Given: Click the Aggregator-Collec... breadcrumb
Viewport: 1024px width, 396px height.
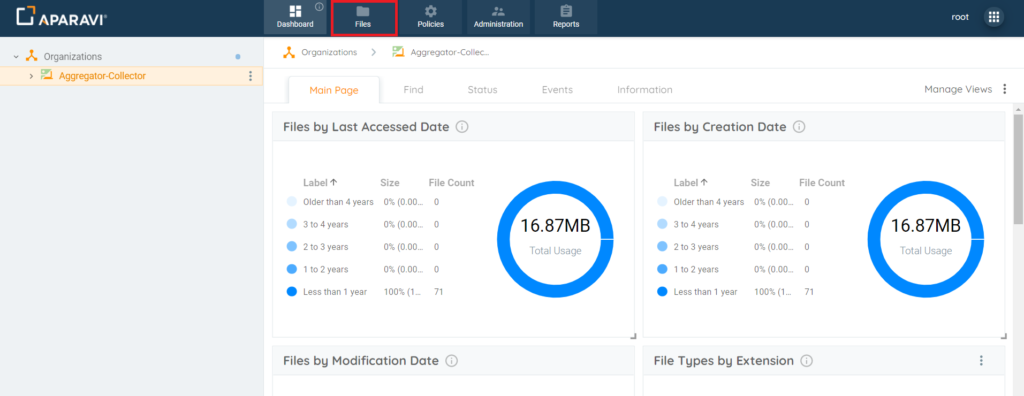Looking at the screenshot, I should click(x=450, y=52).
